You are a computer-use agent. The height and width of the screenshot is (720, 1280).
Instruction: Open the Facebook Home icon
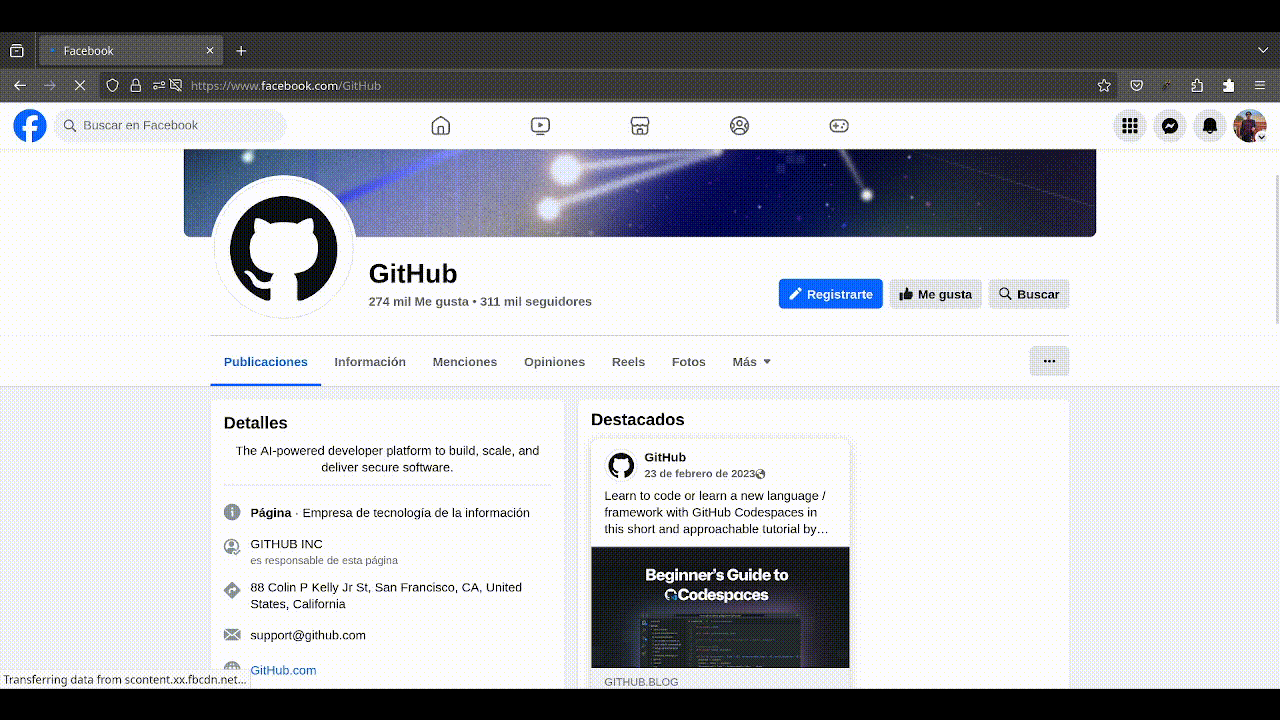(x=440, y=126)
